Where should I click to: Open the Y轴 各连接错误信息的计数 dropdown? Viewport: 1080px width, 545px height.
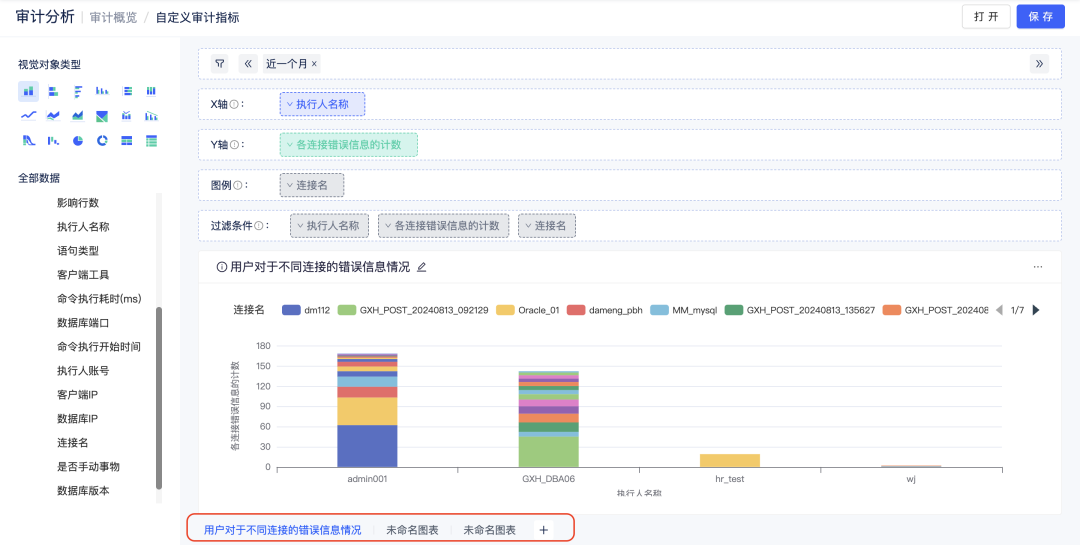coord(349,145)
